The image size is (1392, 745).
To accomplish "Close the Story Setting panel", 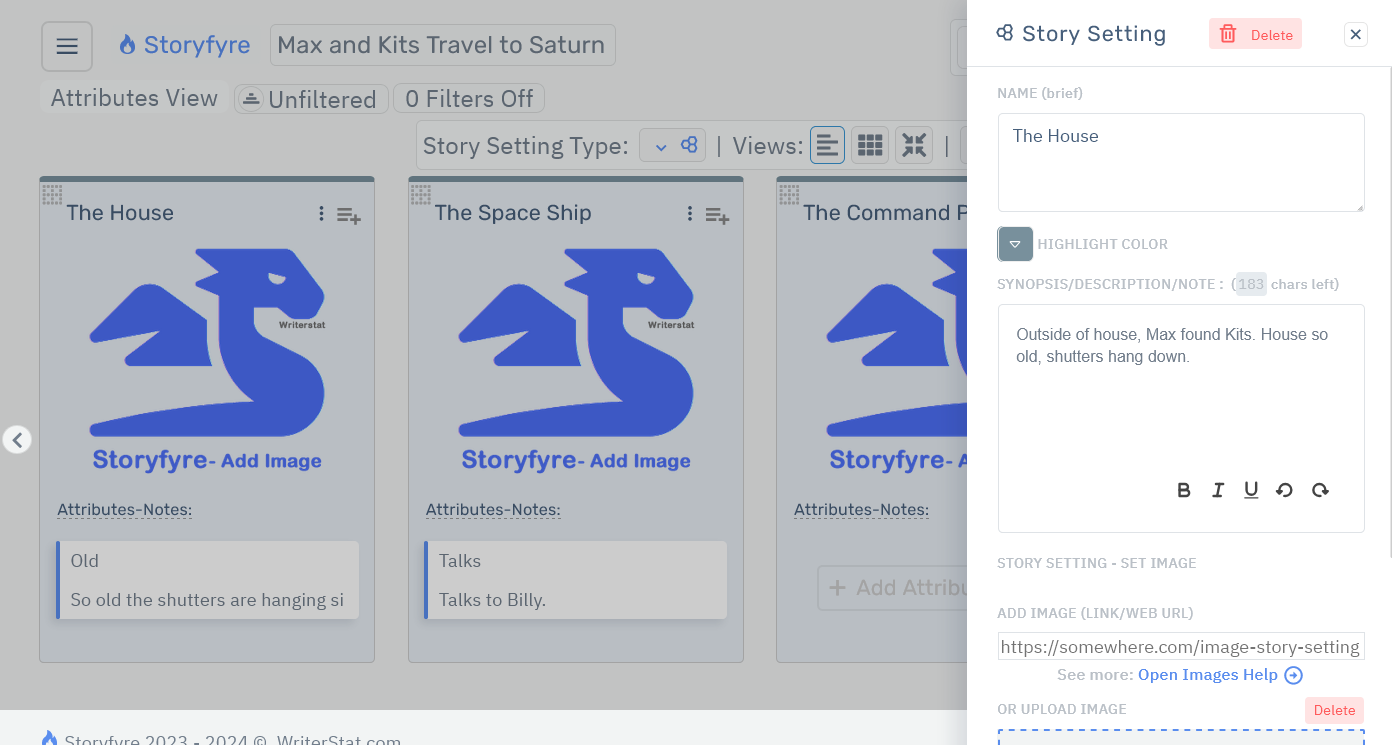I will coord(1355,34).
